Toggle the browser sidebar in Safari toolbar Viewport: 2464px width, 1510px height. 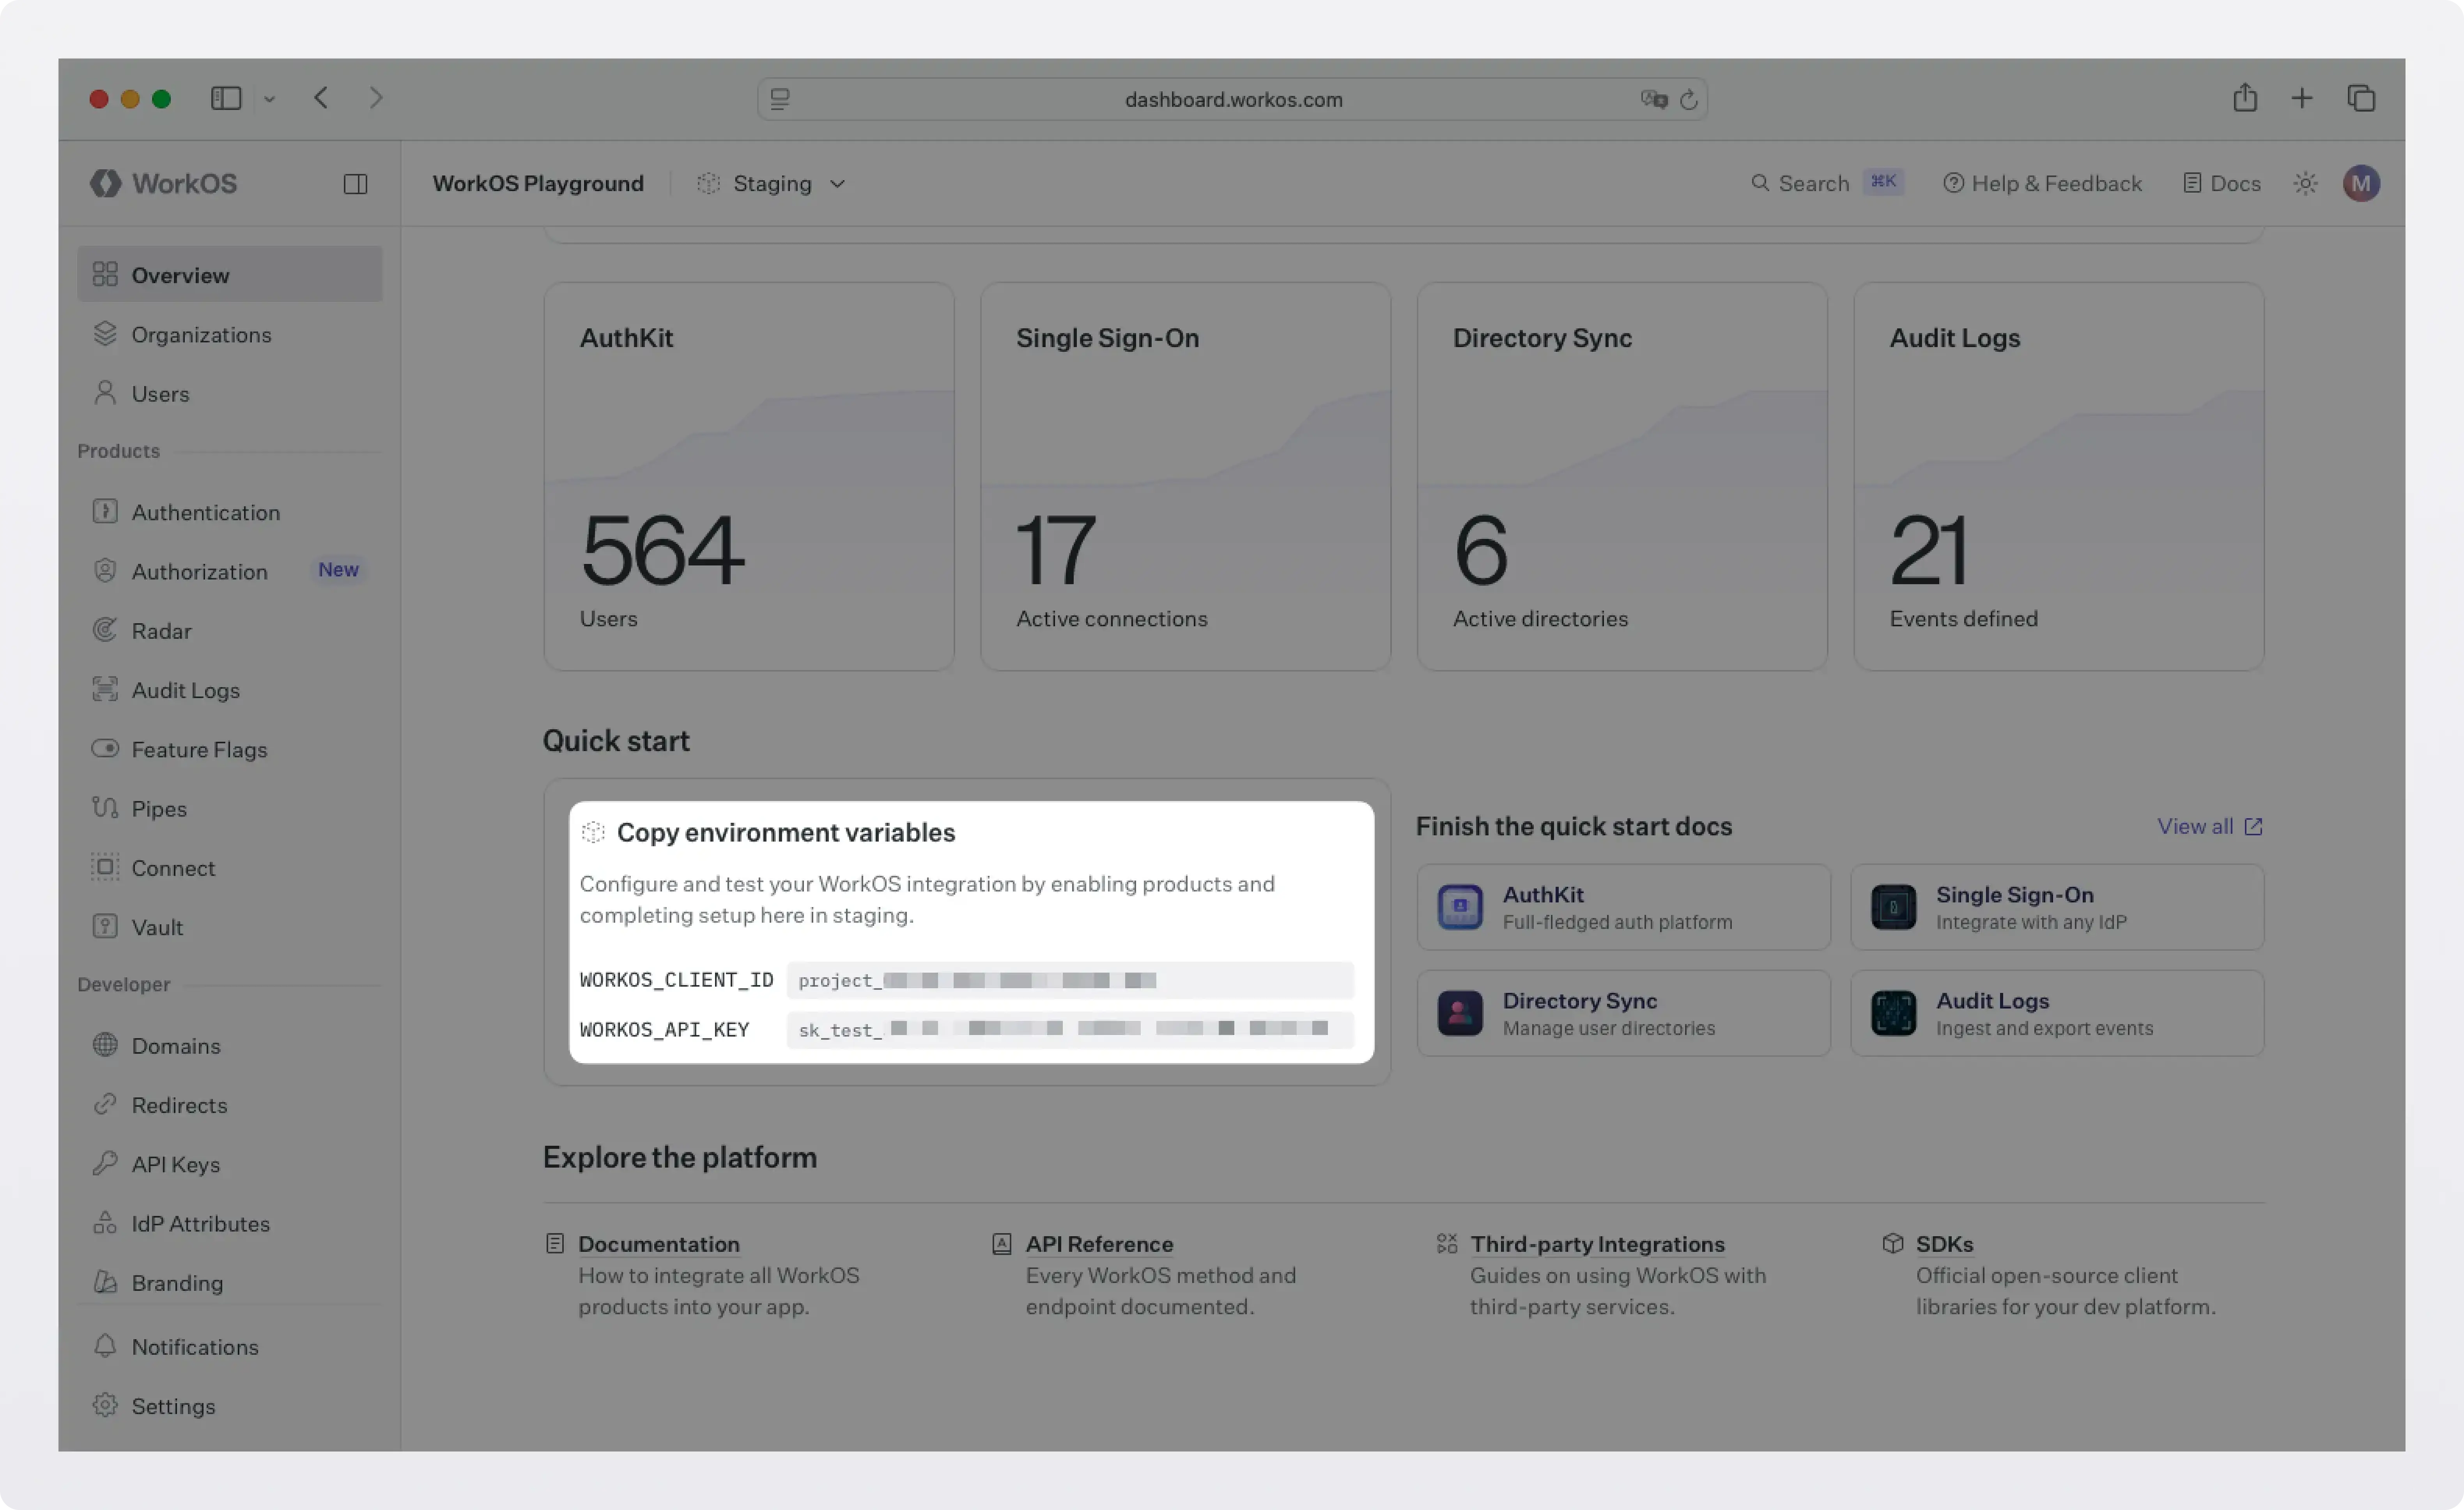pos(226,98)
